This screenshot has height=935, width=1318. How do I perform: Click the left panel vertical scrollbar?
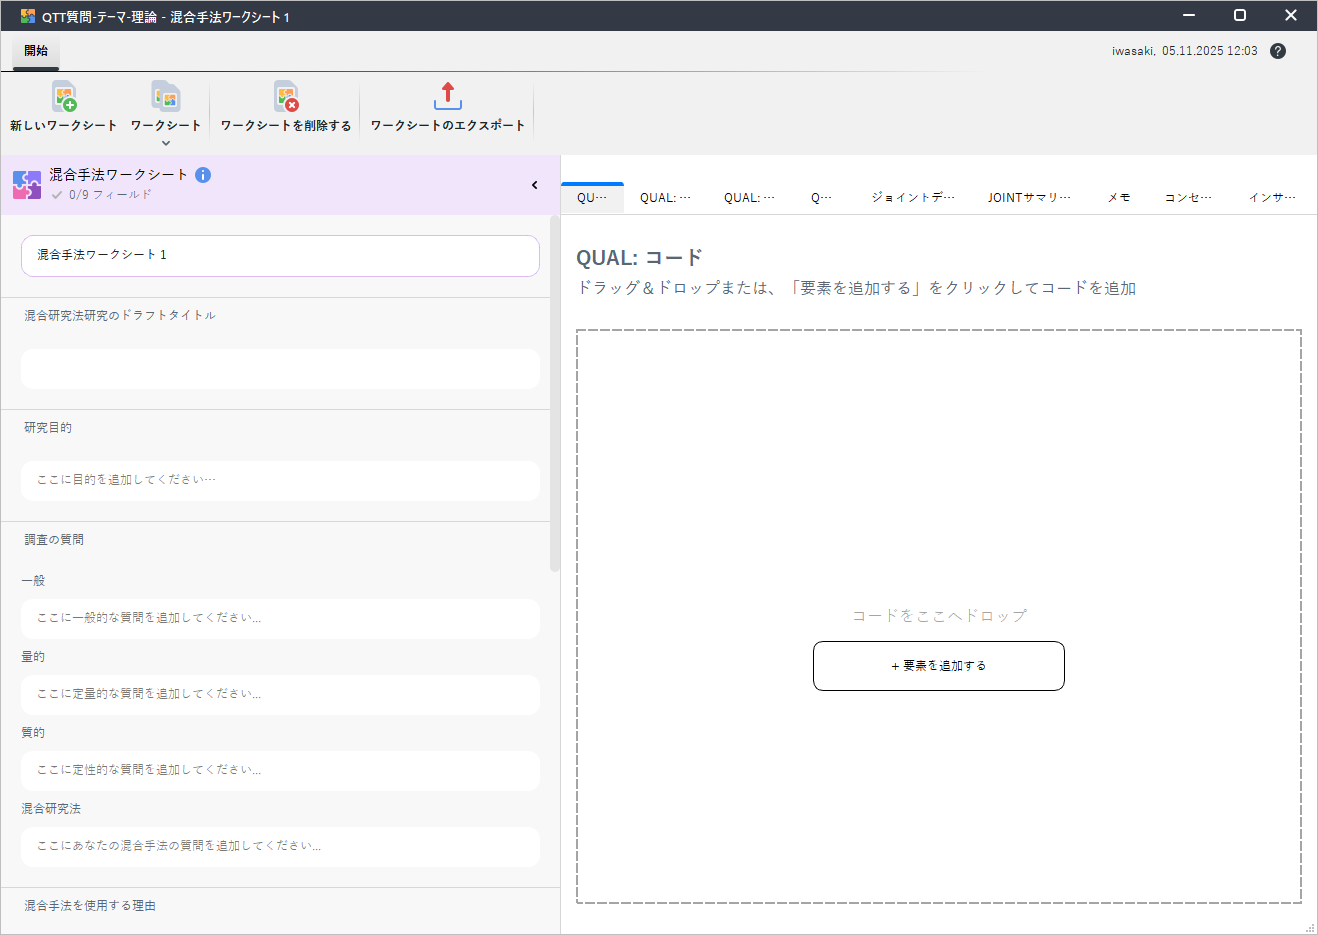(555, 400)
